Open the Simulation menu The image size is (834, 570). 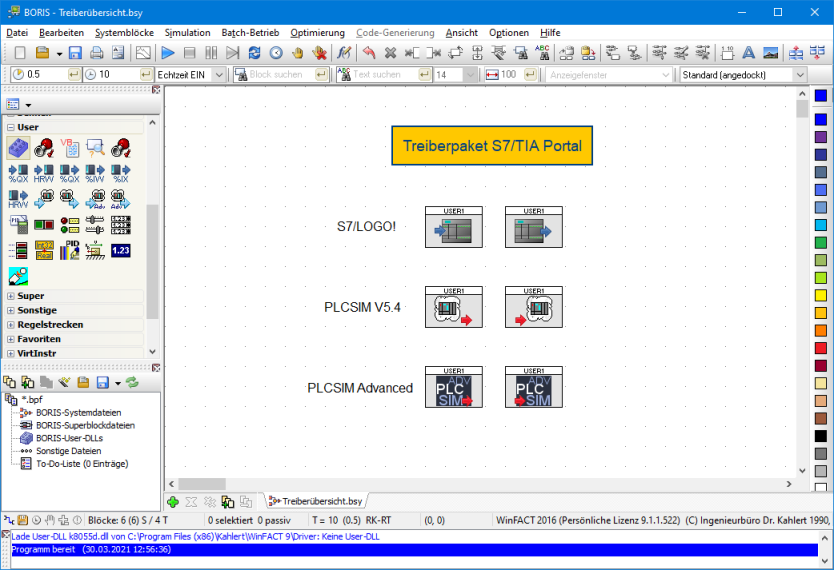pyautogui.click(x=187, y=33)
